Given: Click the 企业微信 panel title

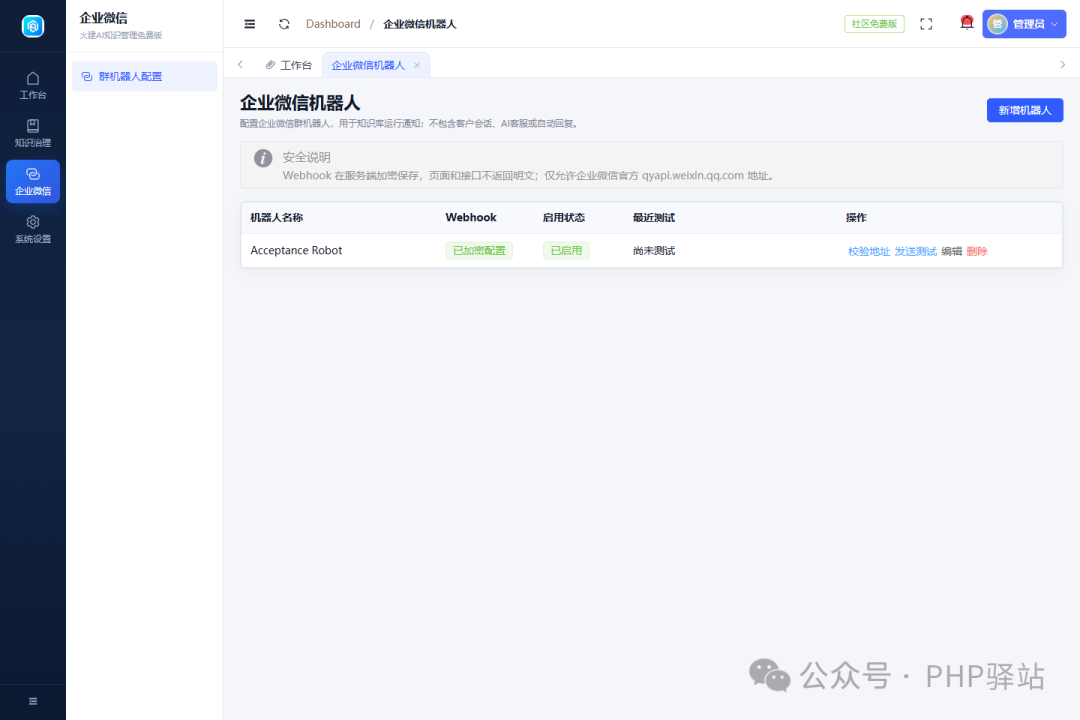Looking at the screenshot, I should 103,18.
